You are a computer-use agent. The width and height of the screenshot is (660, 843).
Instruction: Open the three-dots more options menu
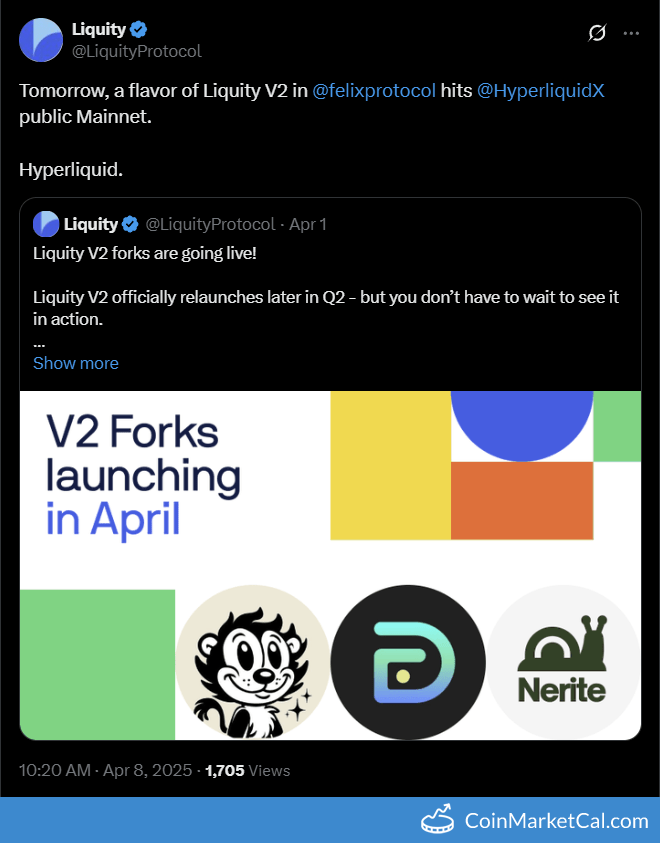(631, 33)
